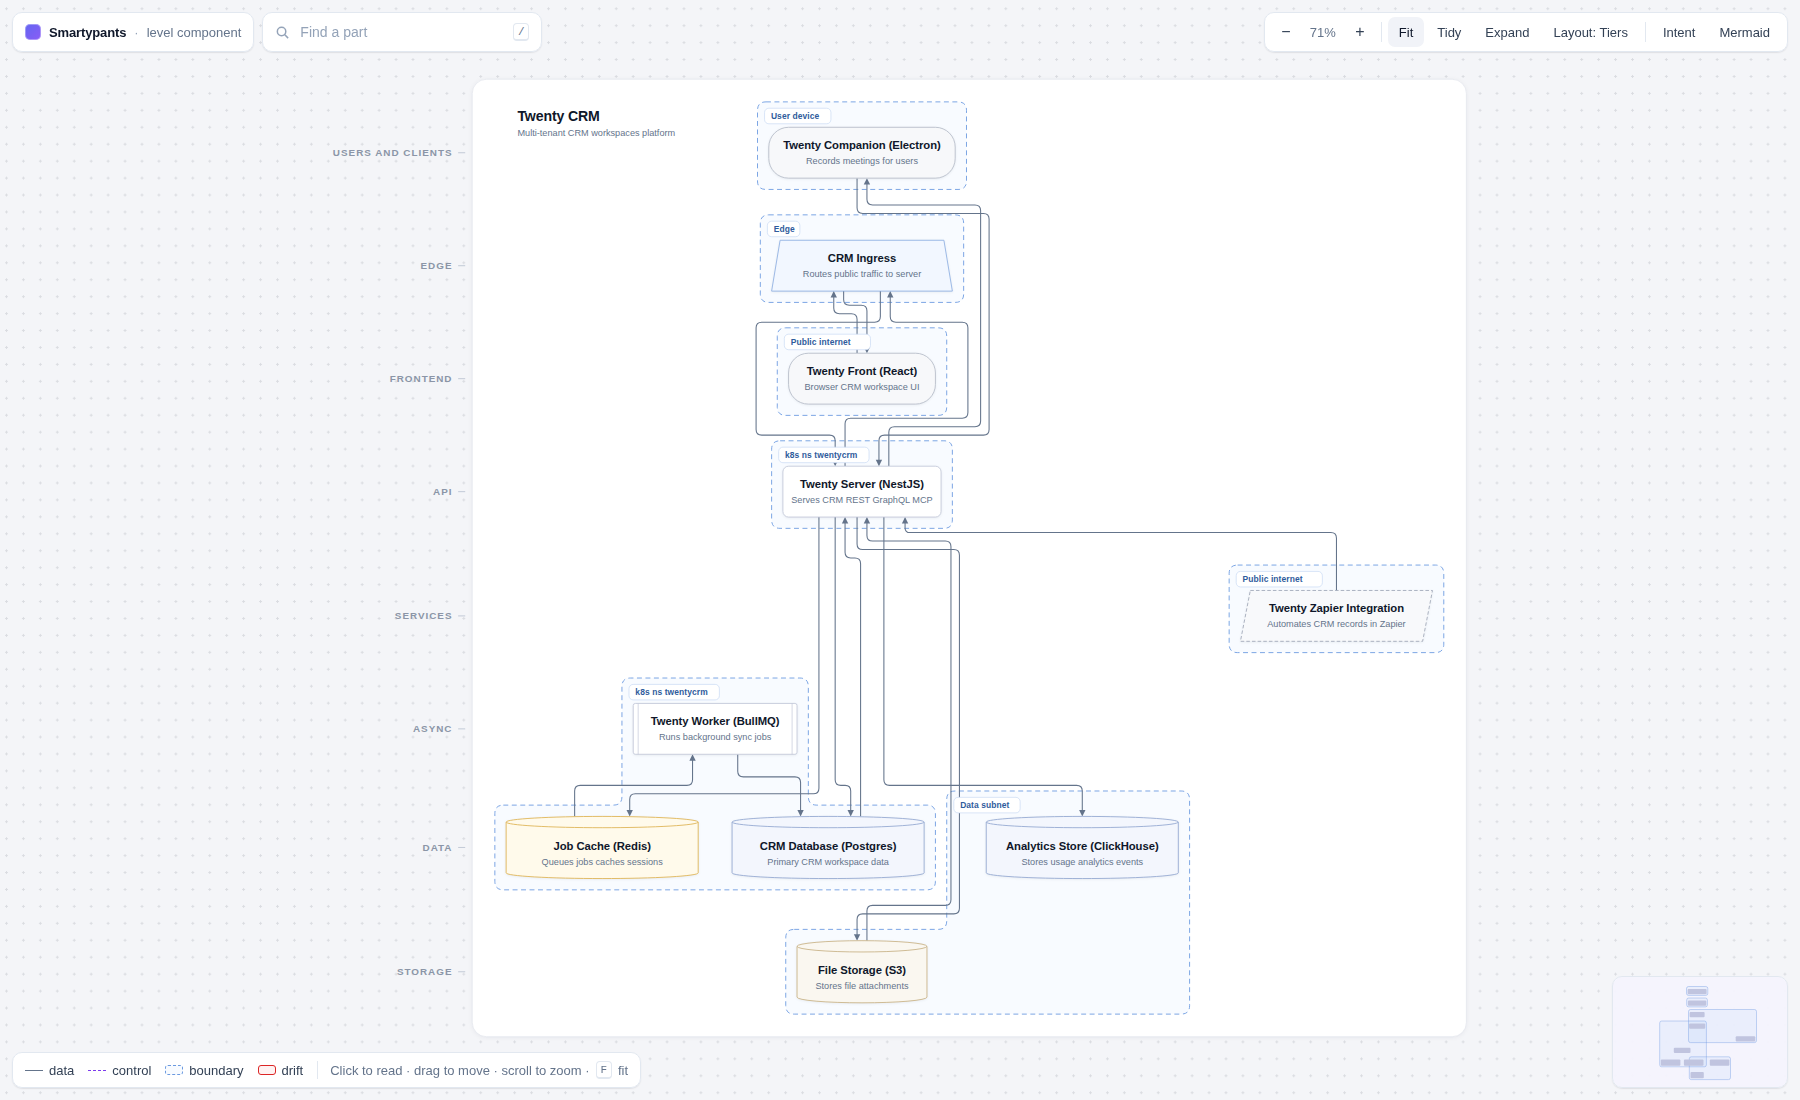Click the Smartypants purple logo icon
1800x1100 pixels.
click(x=33, y=32)
